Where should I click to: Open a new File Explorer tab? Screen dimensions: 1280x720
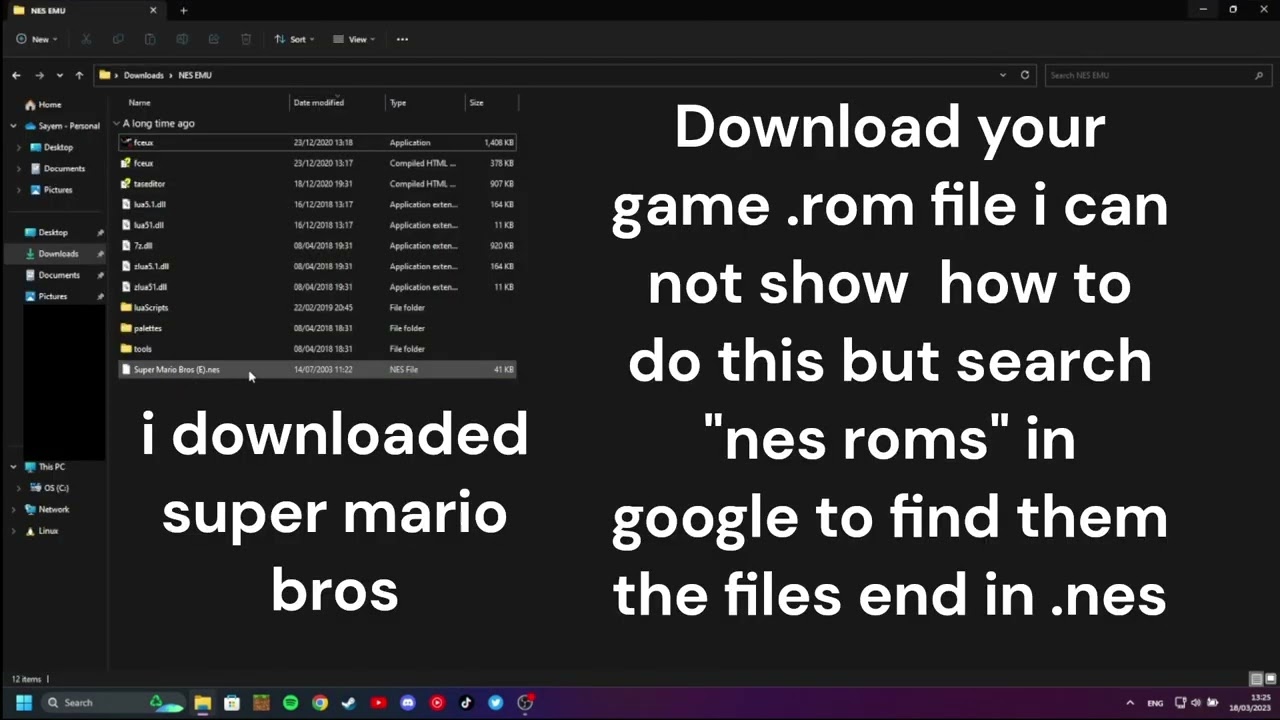point(183,10)
